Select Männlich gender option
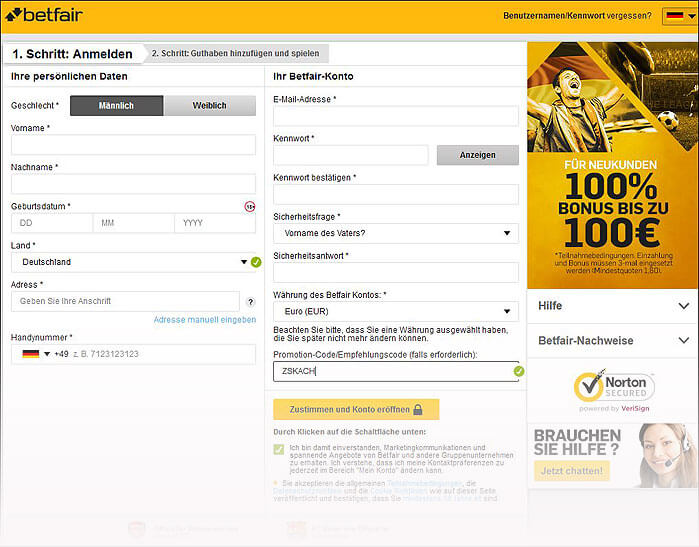699x547 pixels. pos(116,106)
